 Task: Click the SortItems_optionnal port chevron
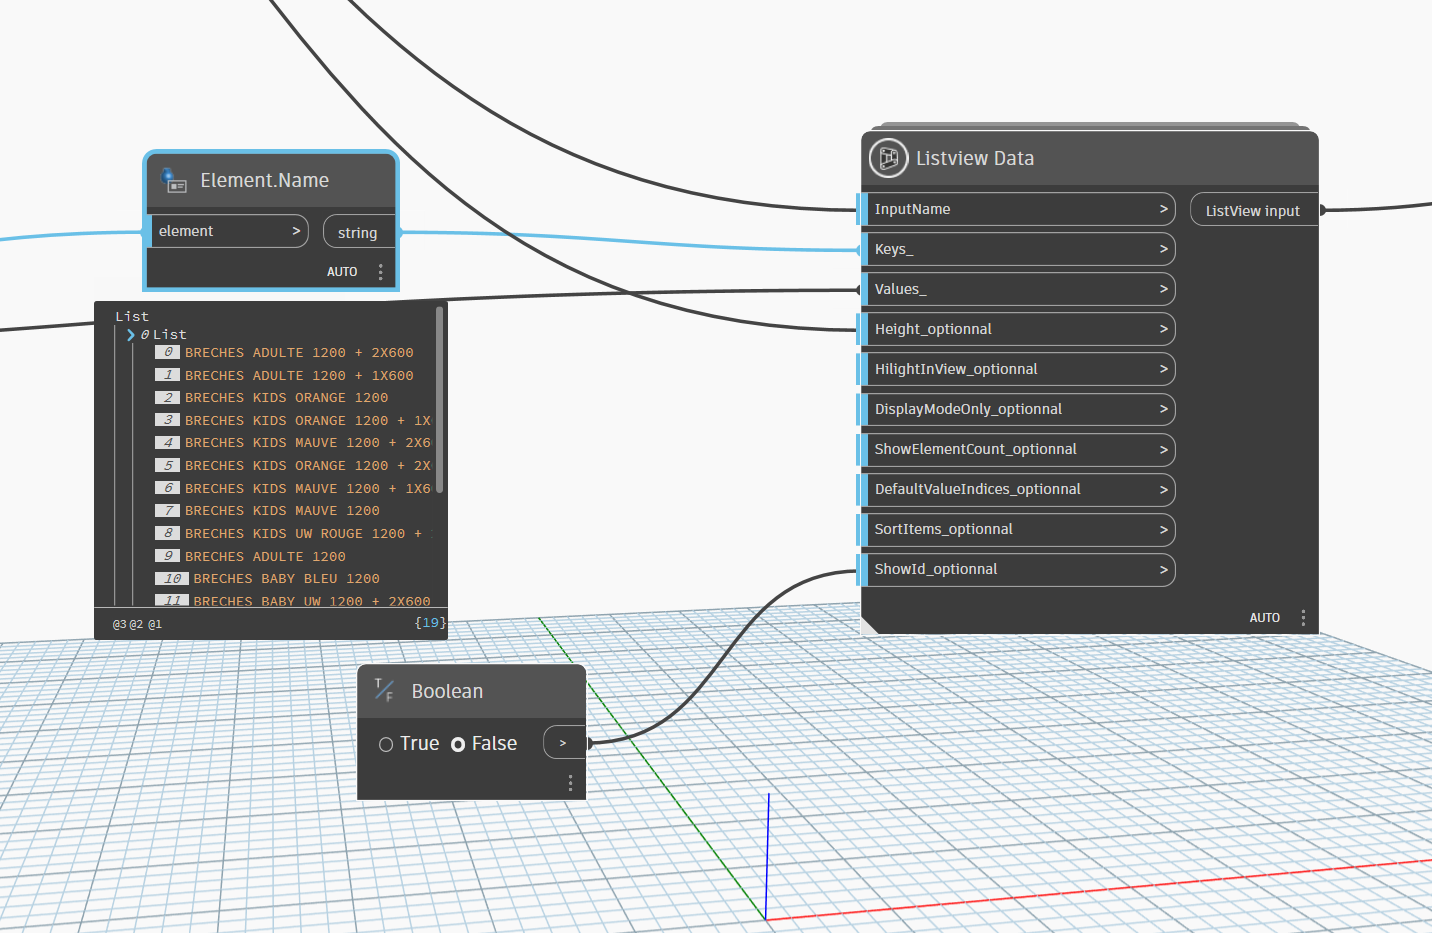[1163, 529]
